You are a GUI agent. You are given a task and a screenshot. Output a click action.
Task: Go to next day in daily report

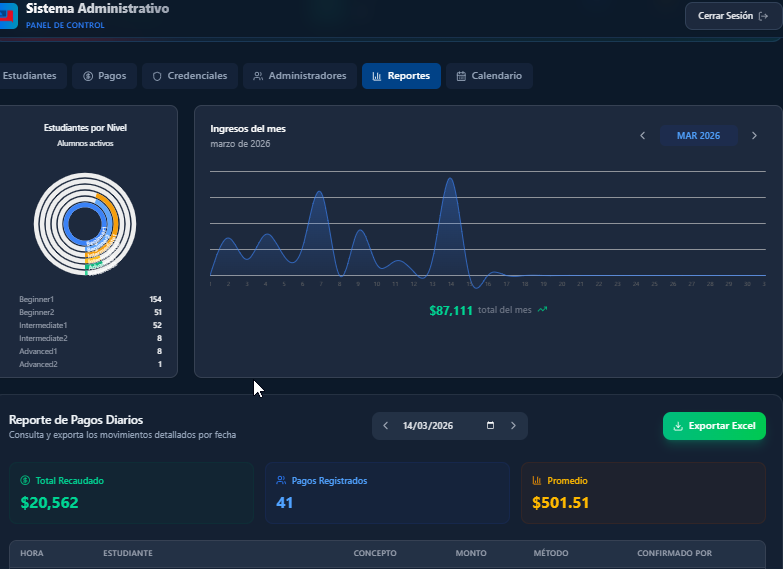pos(513,426)
